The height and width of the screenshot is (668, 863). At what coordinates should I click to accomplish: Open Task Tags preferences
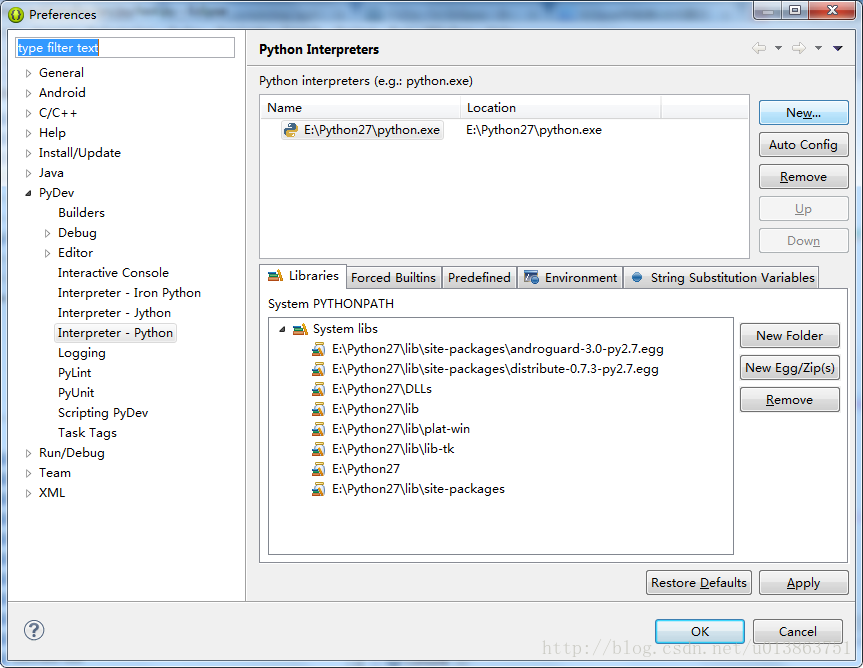pos(88,433)
